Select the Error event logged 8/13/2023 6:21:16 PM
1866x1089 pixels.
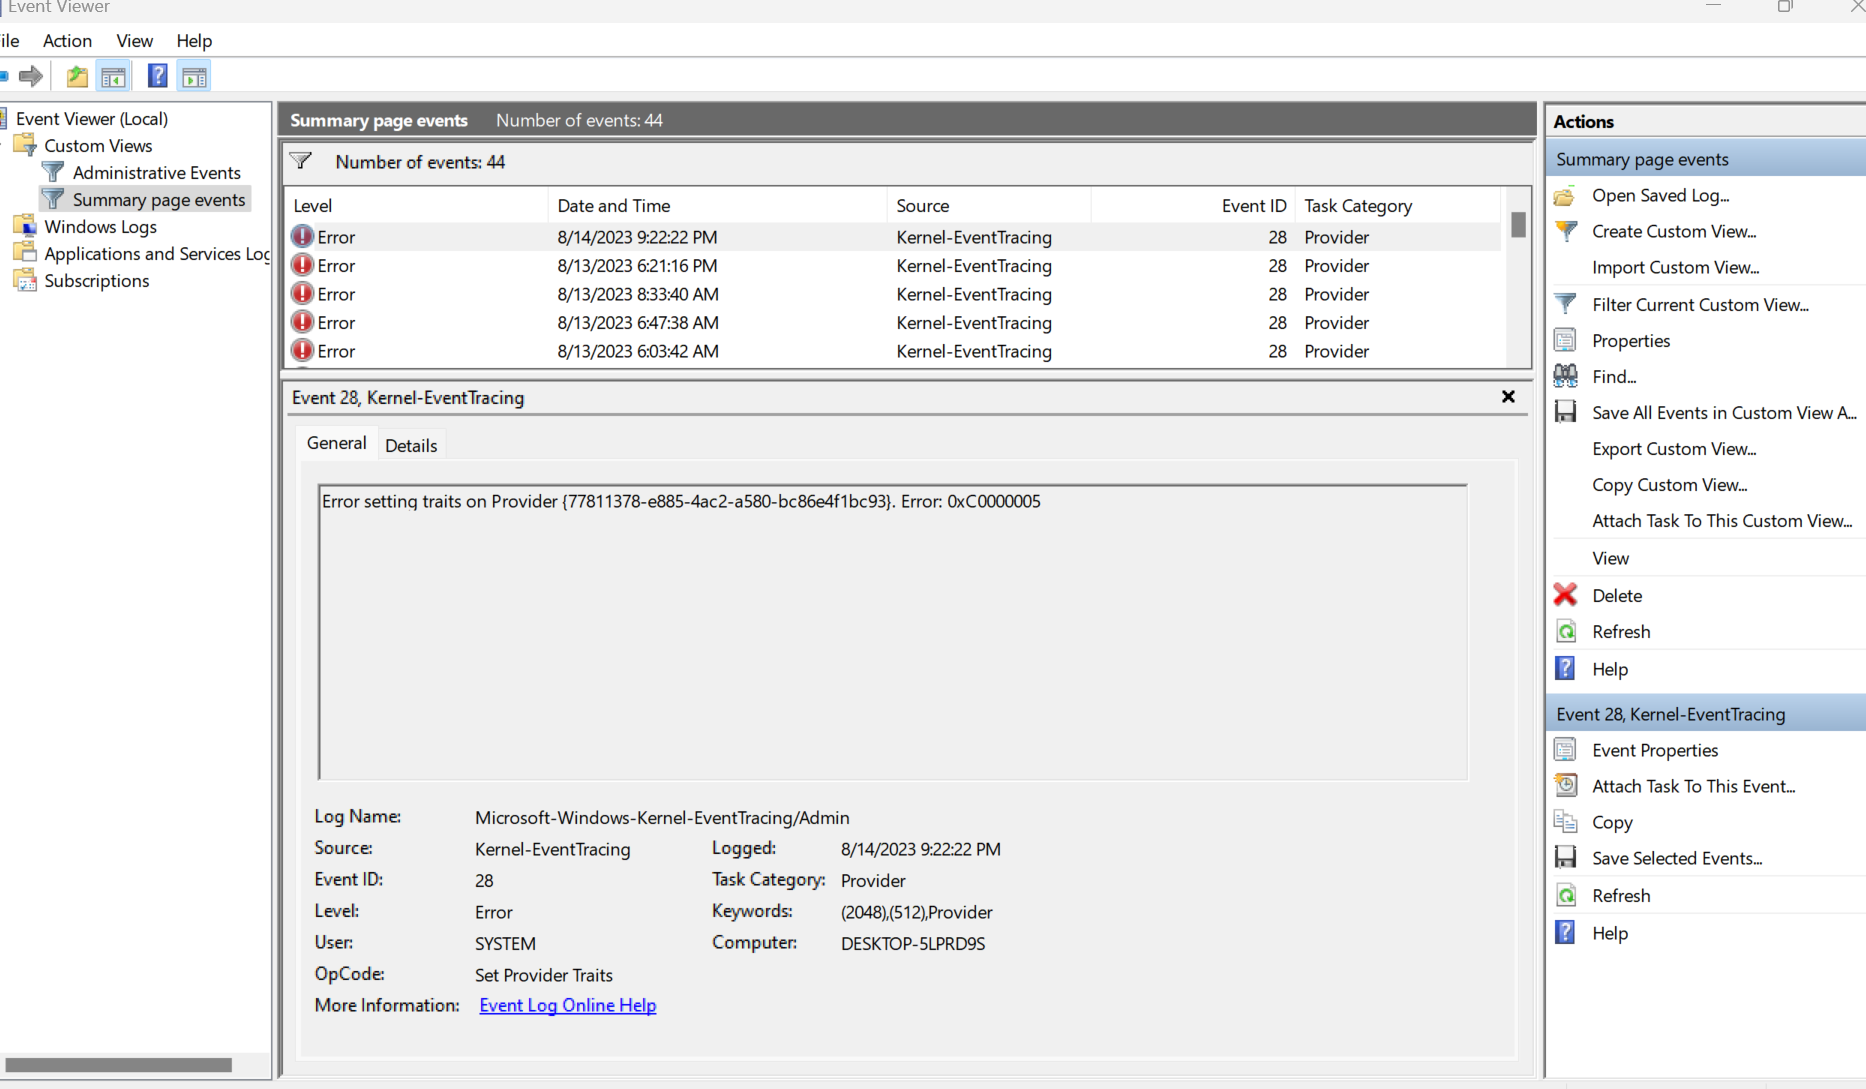[637, 265]
